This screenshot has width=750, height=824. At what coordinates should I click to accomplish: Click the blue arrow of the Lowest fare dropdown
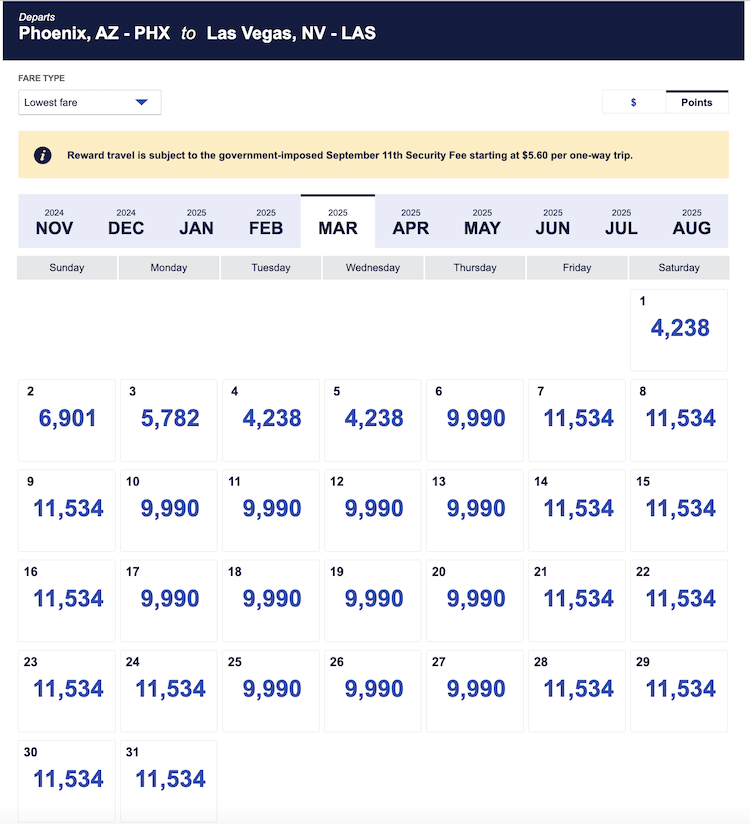(141, 102)
